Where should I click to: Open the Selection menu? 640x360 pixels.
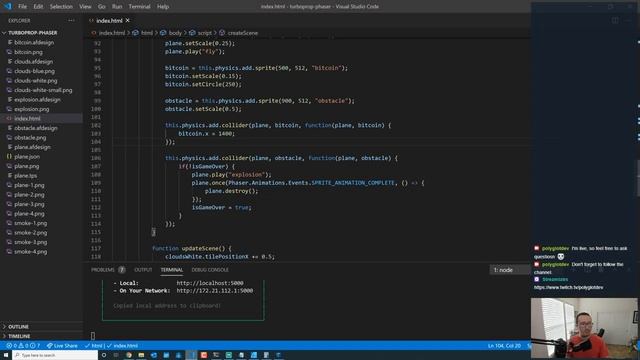(x=61, y=7)
